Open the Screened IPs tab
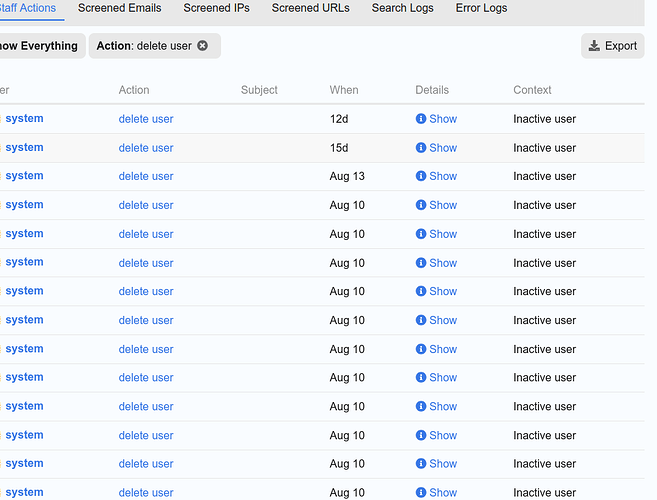The height and width of the screenshot is (500, 657). coord(217,8)
